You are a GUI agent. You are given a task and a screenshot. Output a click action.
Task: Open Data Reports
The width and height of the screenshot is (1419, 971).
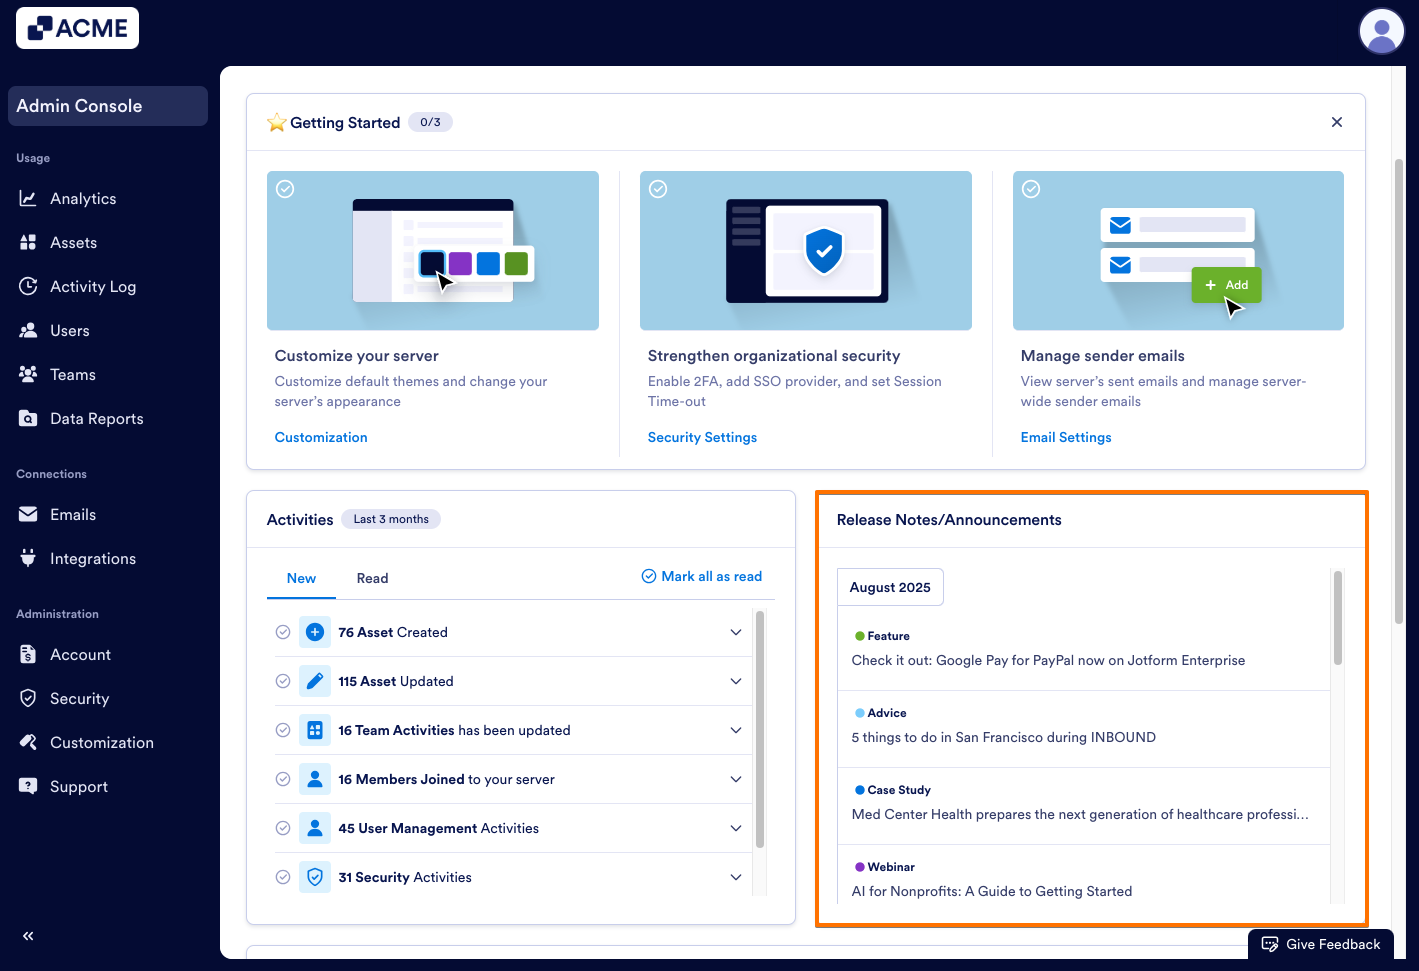(x=97, y=418)
